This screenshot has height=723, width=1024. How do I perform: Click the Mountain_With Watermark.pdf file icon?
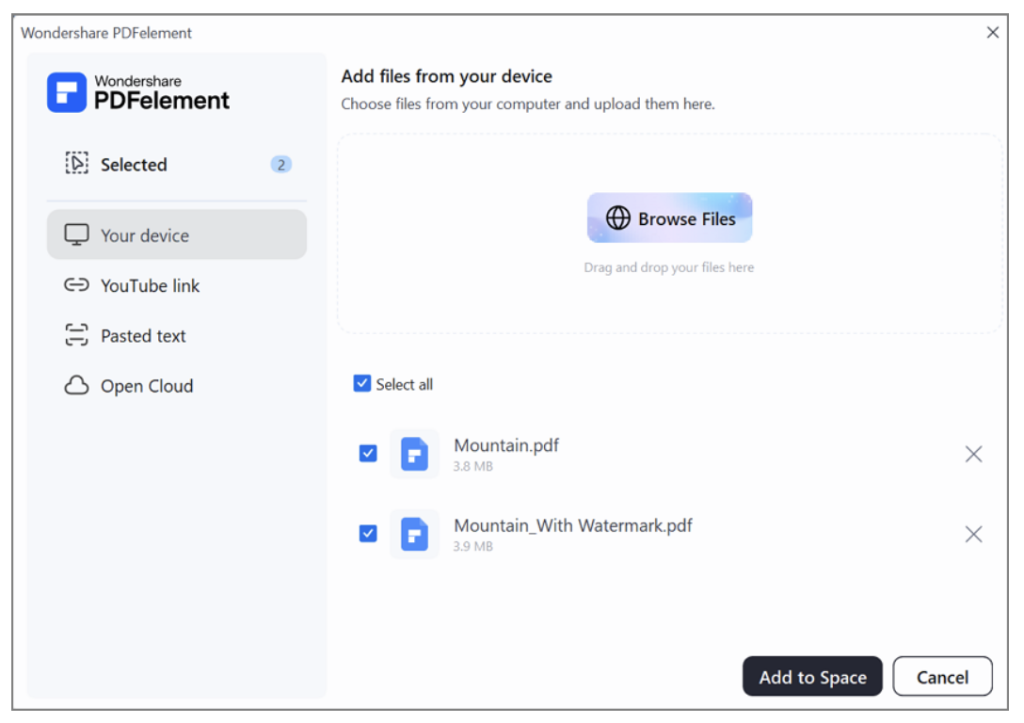coord(414,534)
